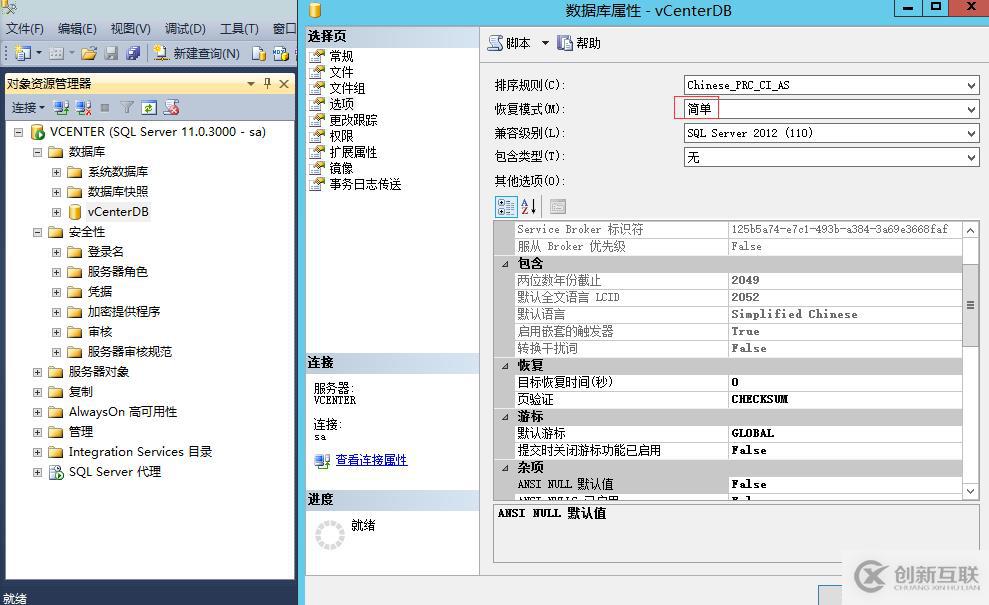Expand the 系统数据库 folder

click(57, 171)
